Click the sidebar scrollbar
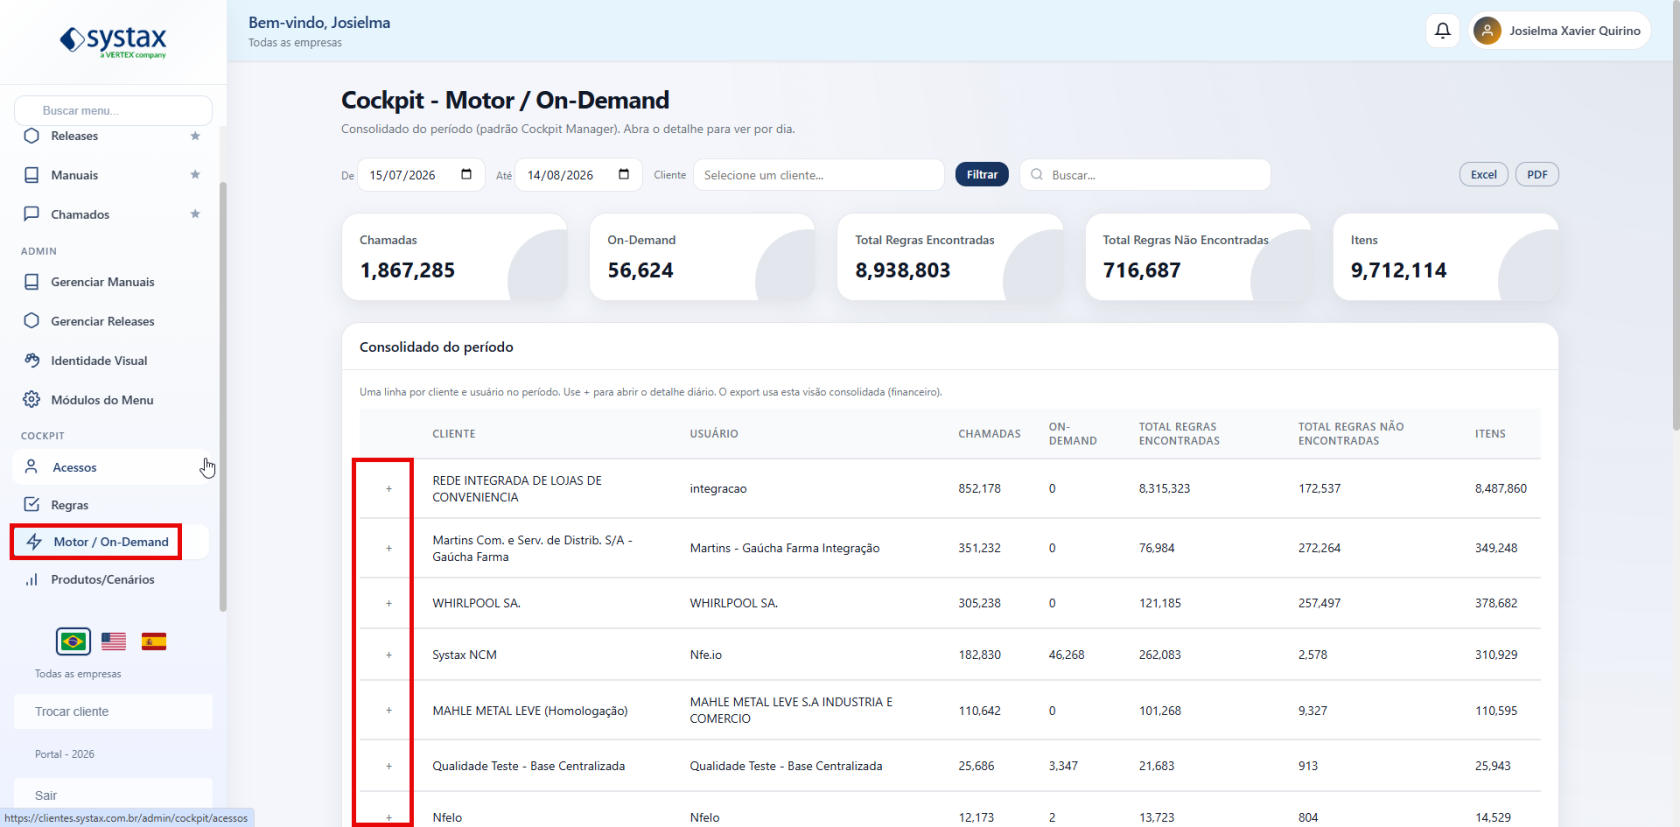Image resolution: width=1680 pixels, height=827 pixels. point(223,396)
